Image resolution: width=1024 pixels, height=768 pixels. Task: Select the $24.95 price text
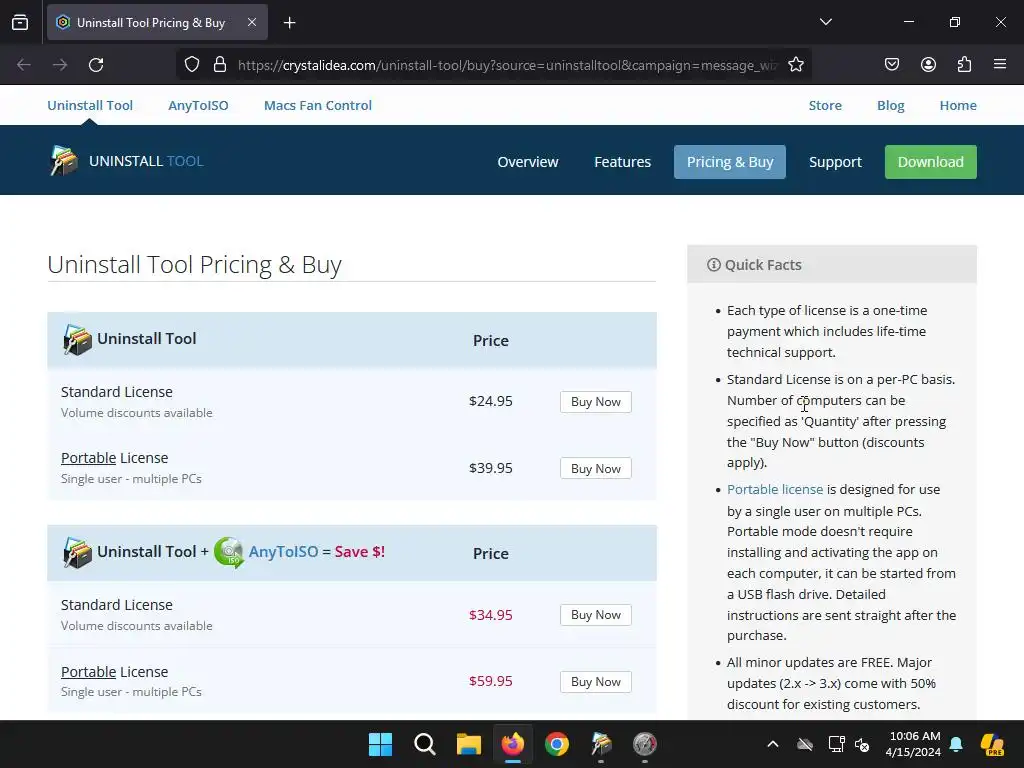(490, 401)
